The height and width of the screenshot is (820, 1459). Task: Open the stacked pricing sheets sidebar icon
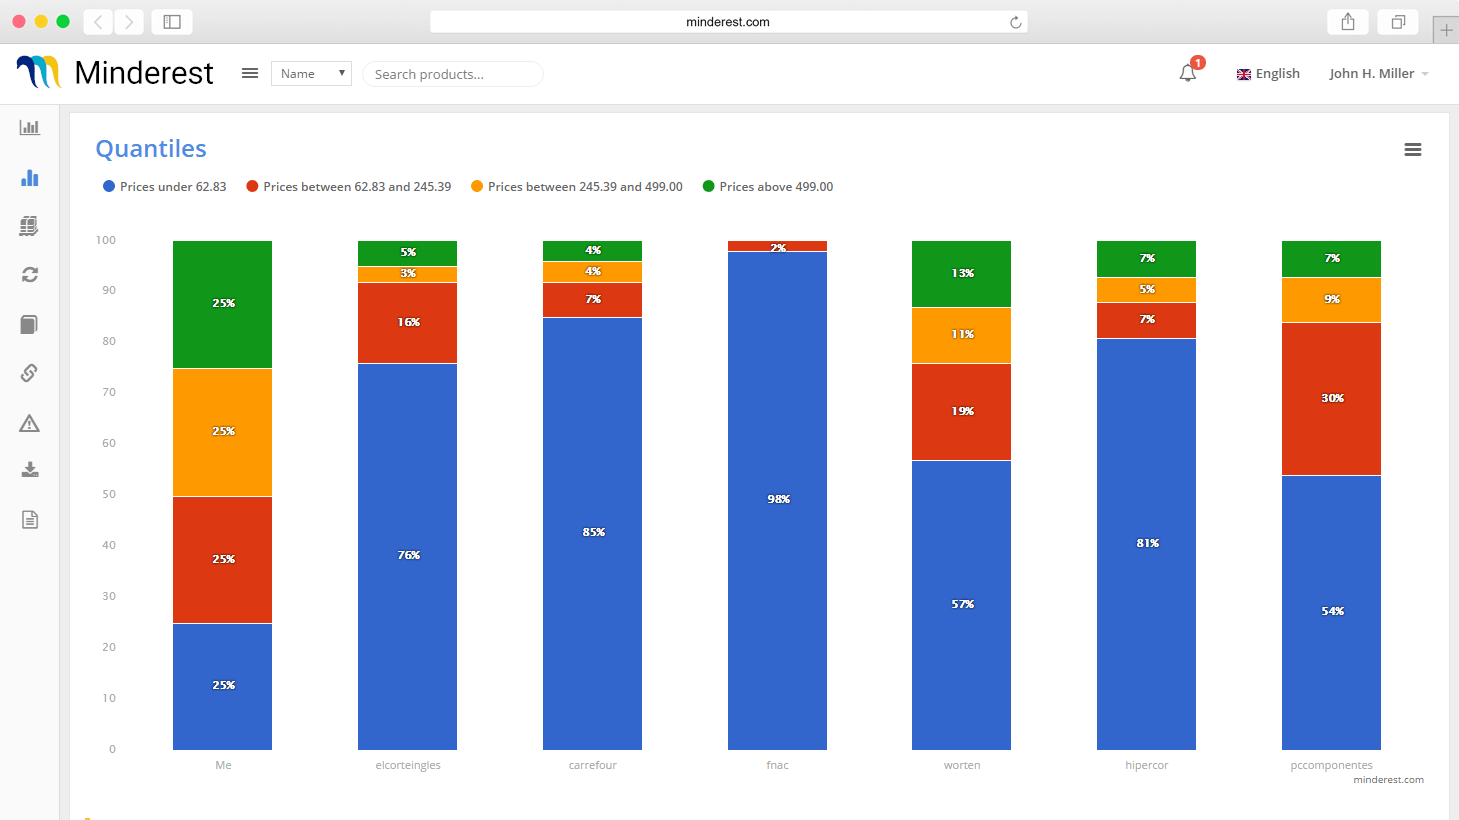point(29,226)
